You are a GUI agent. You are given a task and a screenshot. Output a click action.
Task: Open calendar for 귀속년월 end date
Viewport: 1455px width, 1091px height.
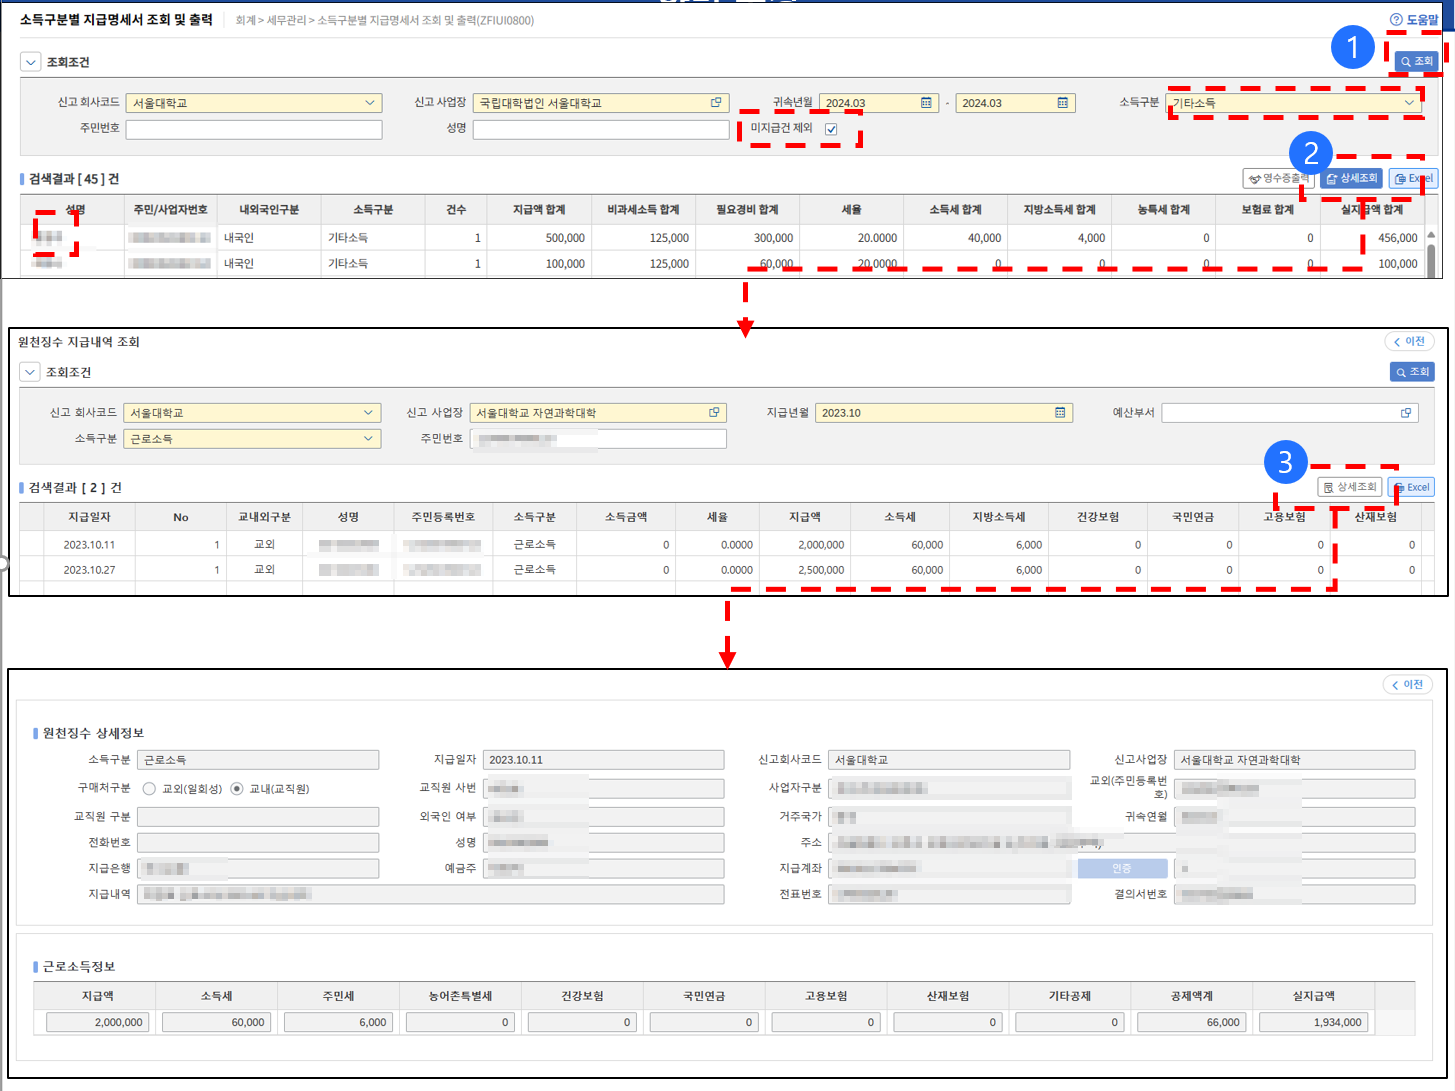click(1062, 103)
